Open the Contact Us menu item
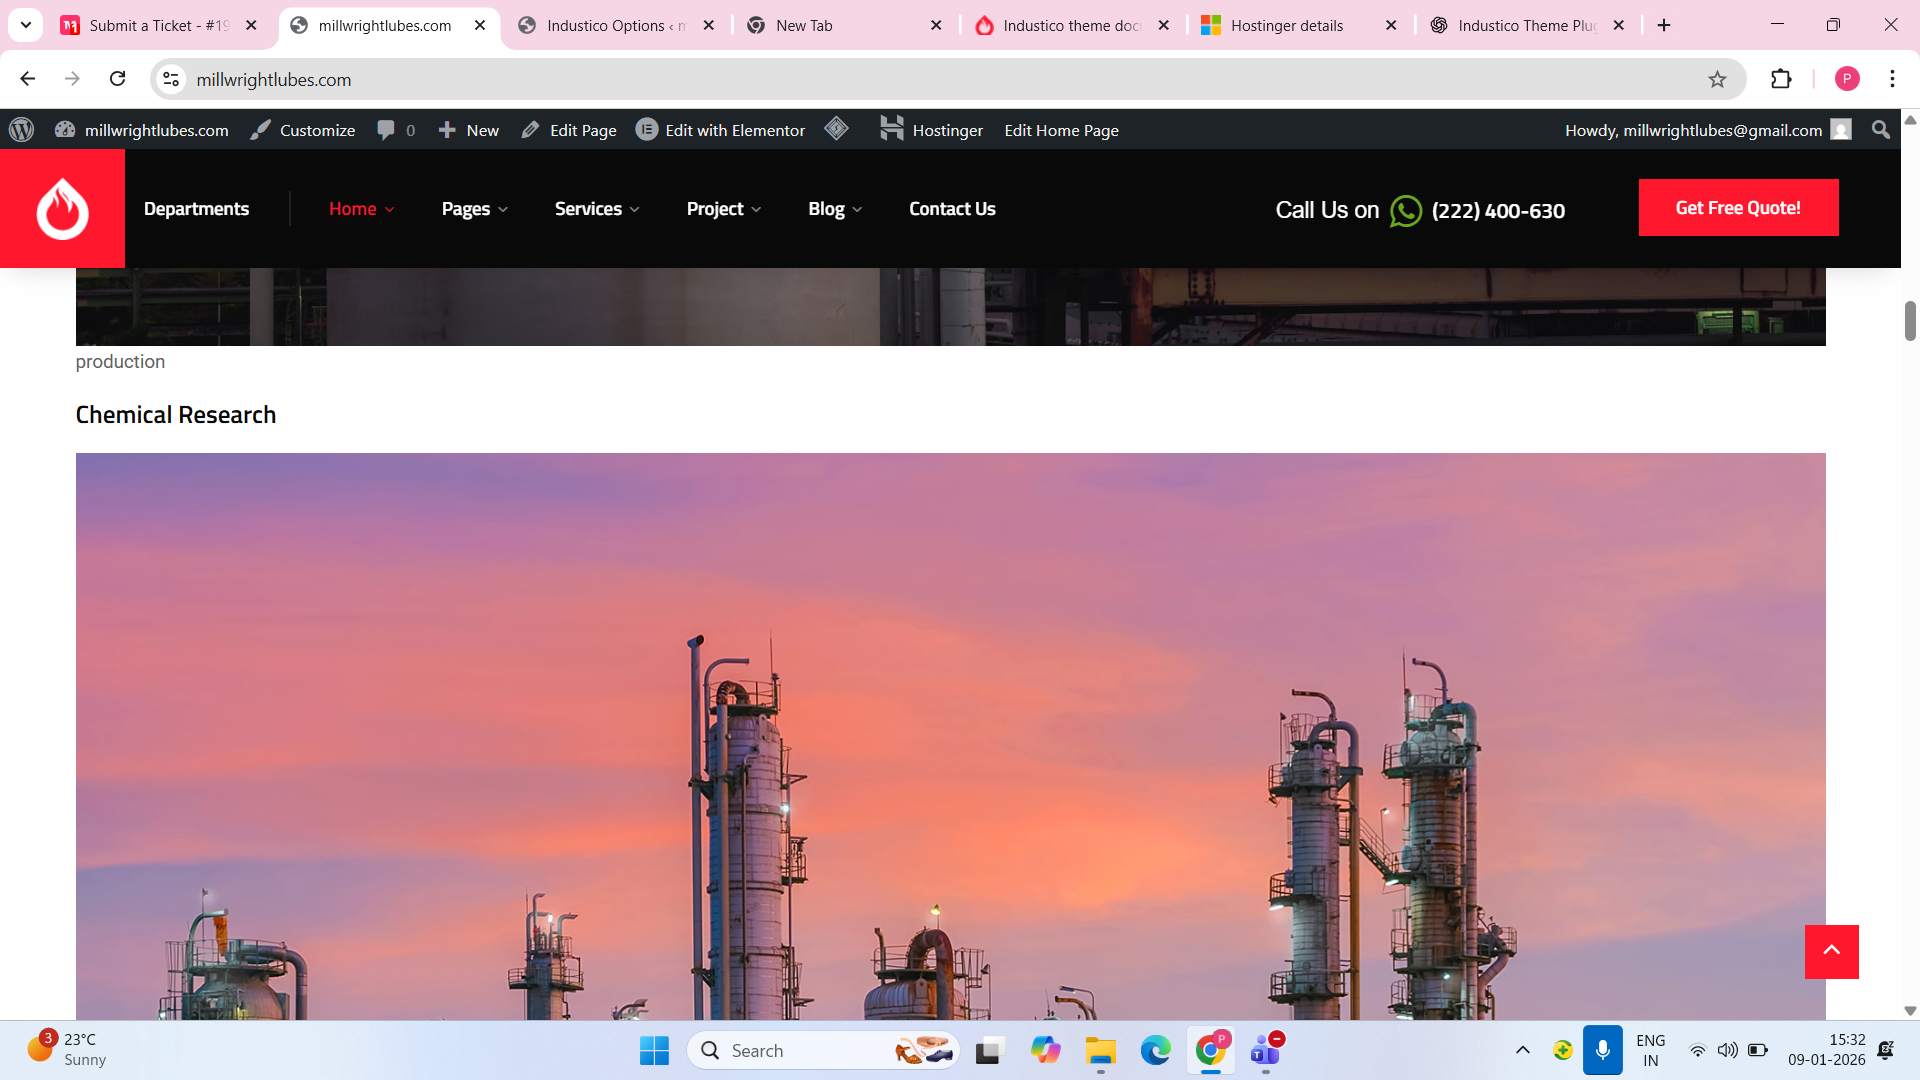The image size is (1920, 1080). coord(951,209)
